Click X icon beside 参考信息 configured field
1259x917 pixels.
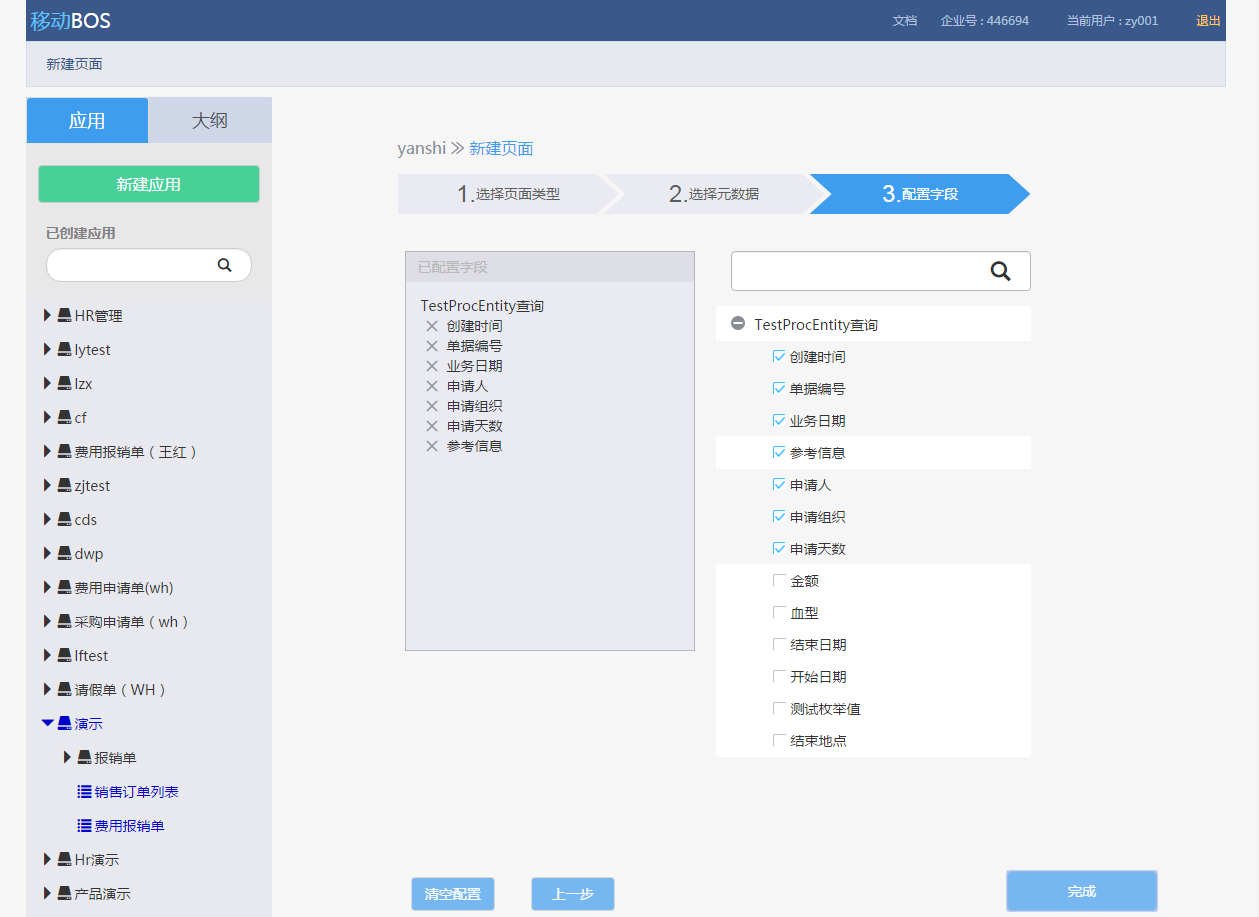tap(432, 446)
